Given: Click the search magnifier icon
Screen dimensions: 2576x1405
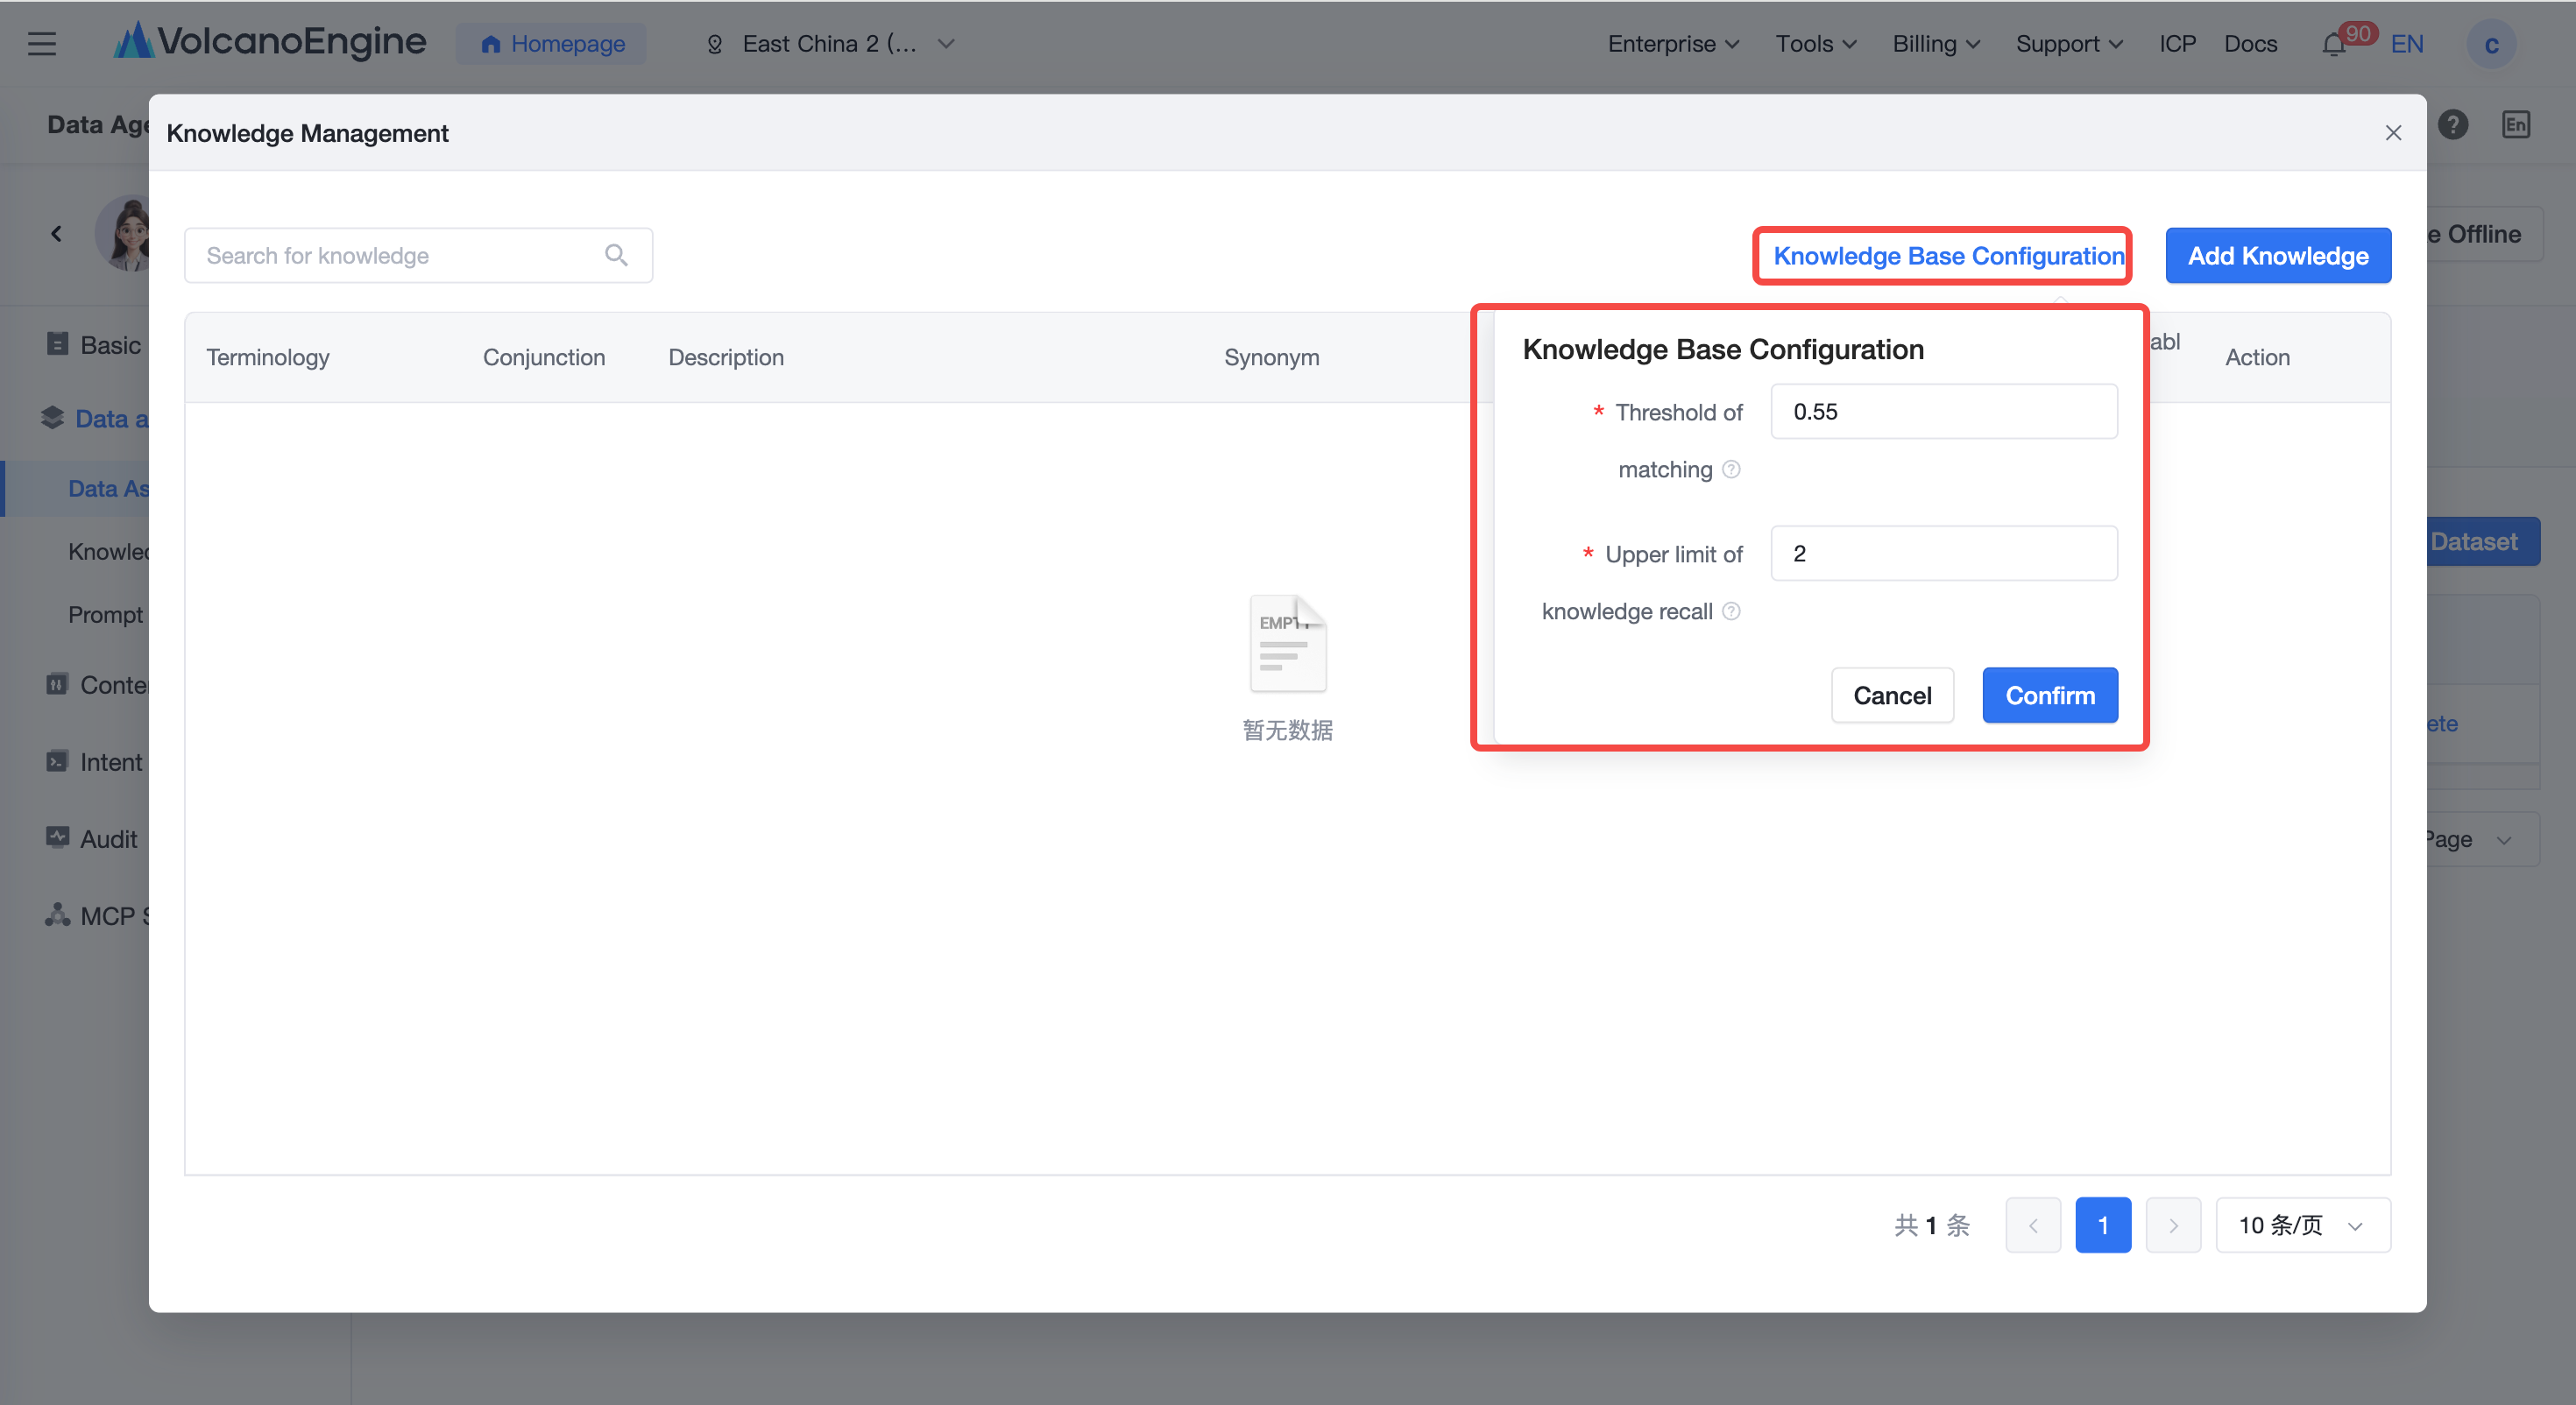Looking at the screenshot, I should (x=616, y=255).
